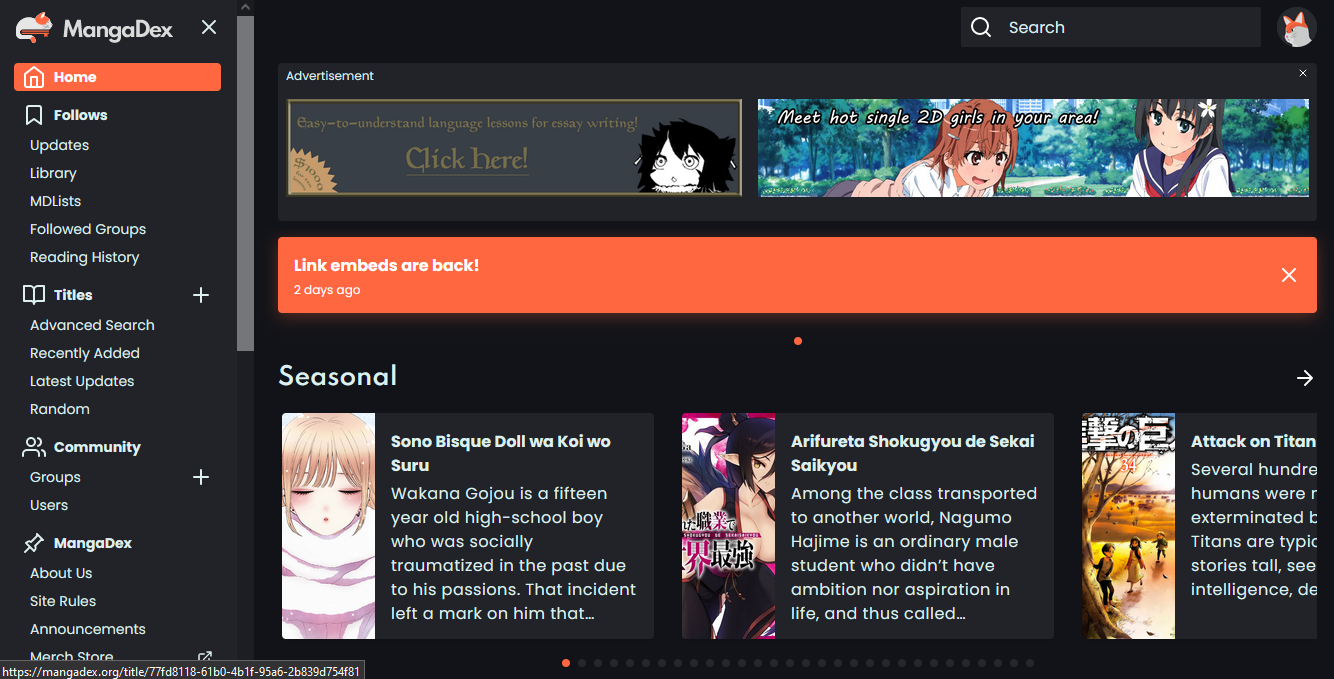The height and width of the screenshot is (679, 1334).
Task: Dismiss the Link embeds announcement banner
Action: coord(1288,275)
